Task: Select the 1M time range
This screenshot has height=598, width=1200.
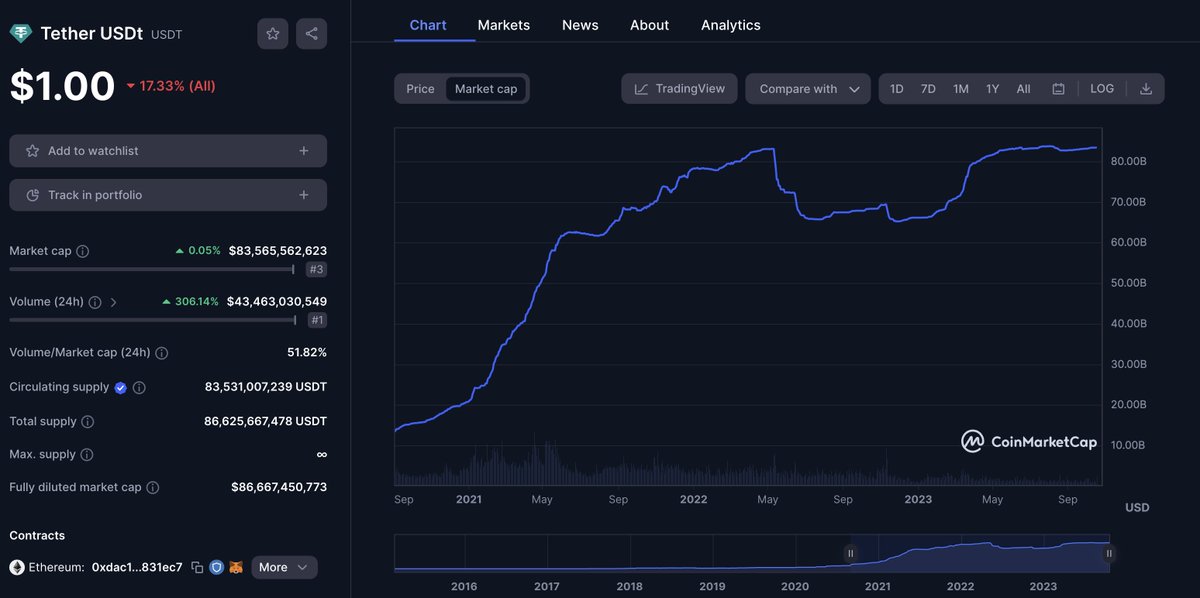Action: [x=961, y=89]
